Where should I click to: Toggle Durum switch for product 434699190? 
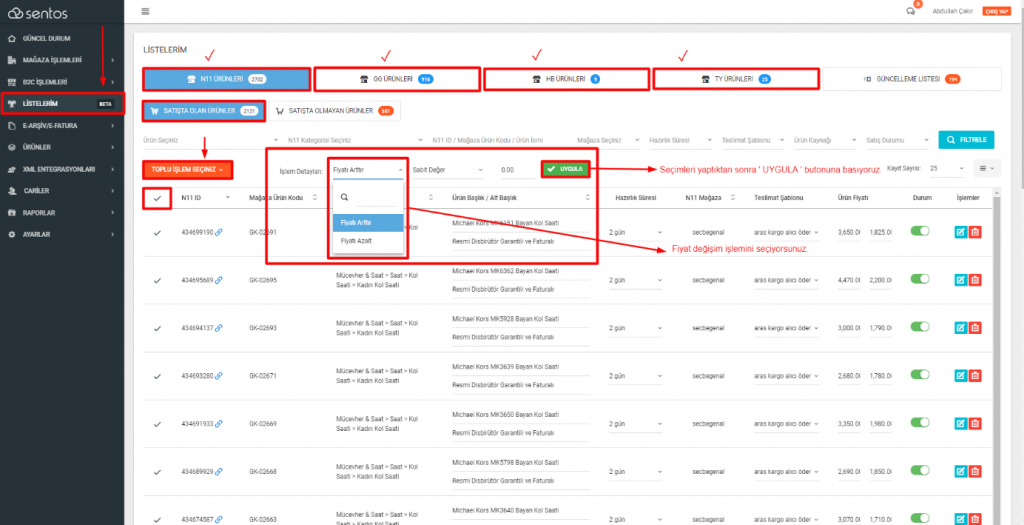pos(920,231)
